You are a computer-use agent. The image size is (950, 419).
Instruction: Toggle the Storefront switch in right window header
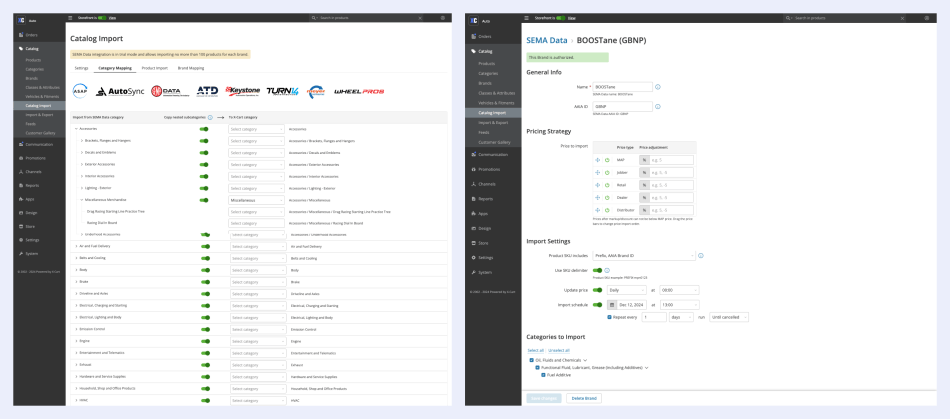[x=560, y=18]
